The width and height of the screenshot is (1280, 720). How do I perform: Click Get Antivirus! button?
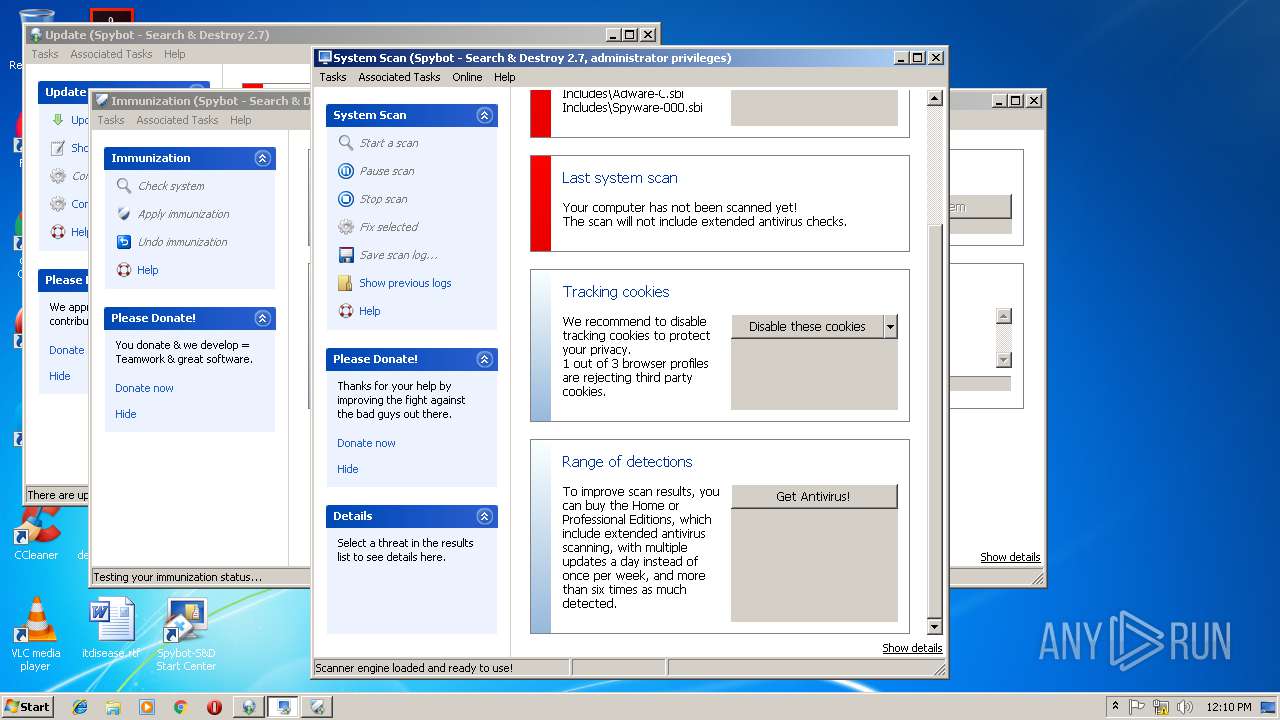click(x=814, y=496)
